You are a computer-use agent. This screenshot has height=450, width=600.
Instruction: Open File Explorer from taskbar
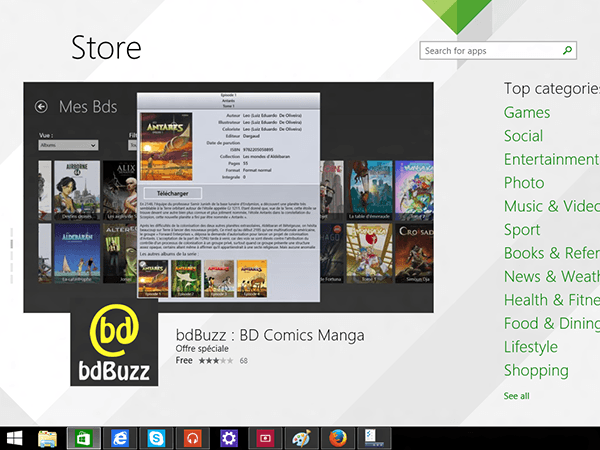tap(47, 439)
